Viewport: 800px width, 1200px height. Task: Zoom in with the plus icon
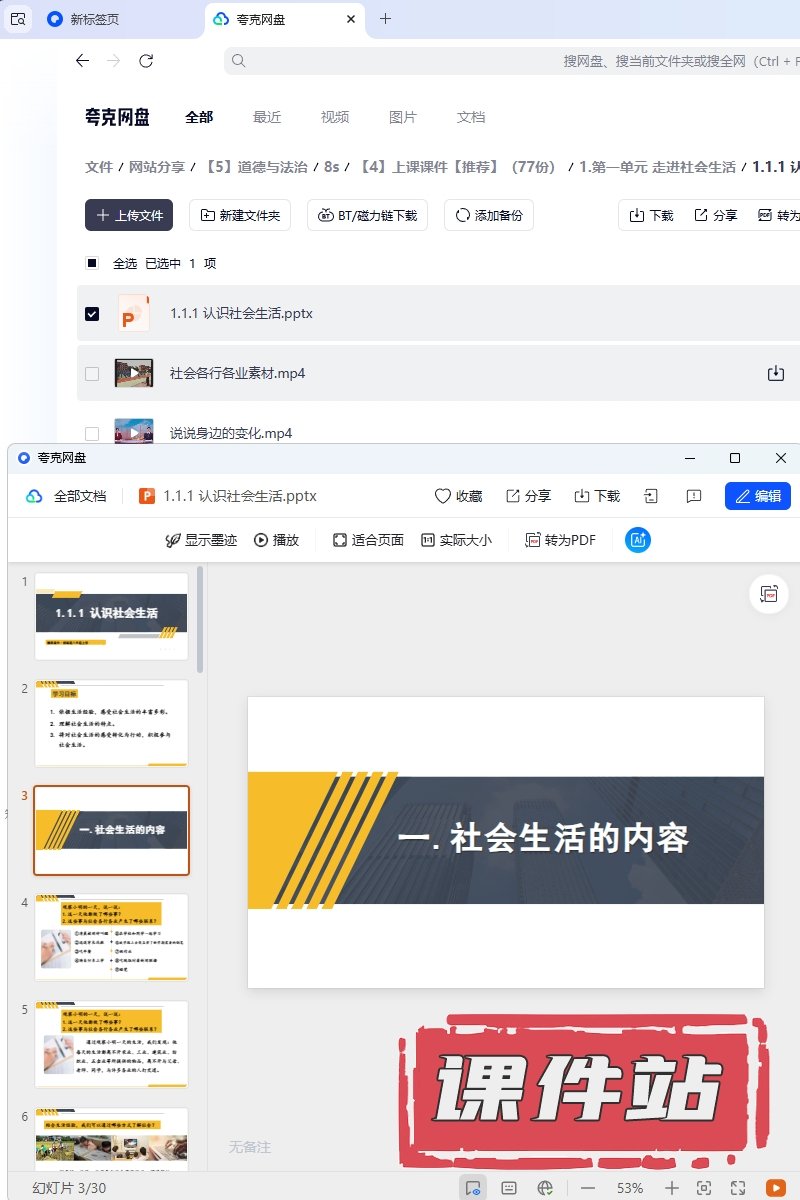click(672, 1188)
